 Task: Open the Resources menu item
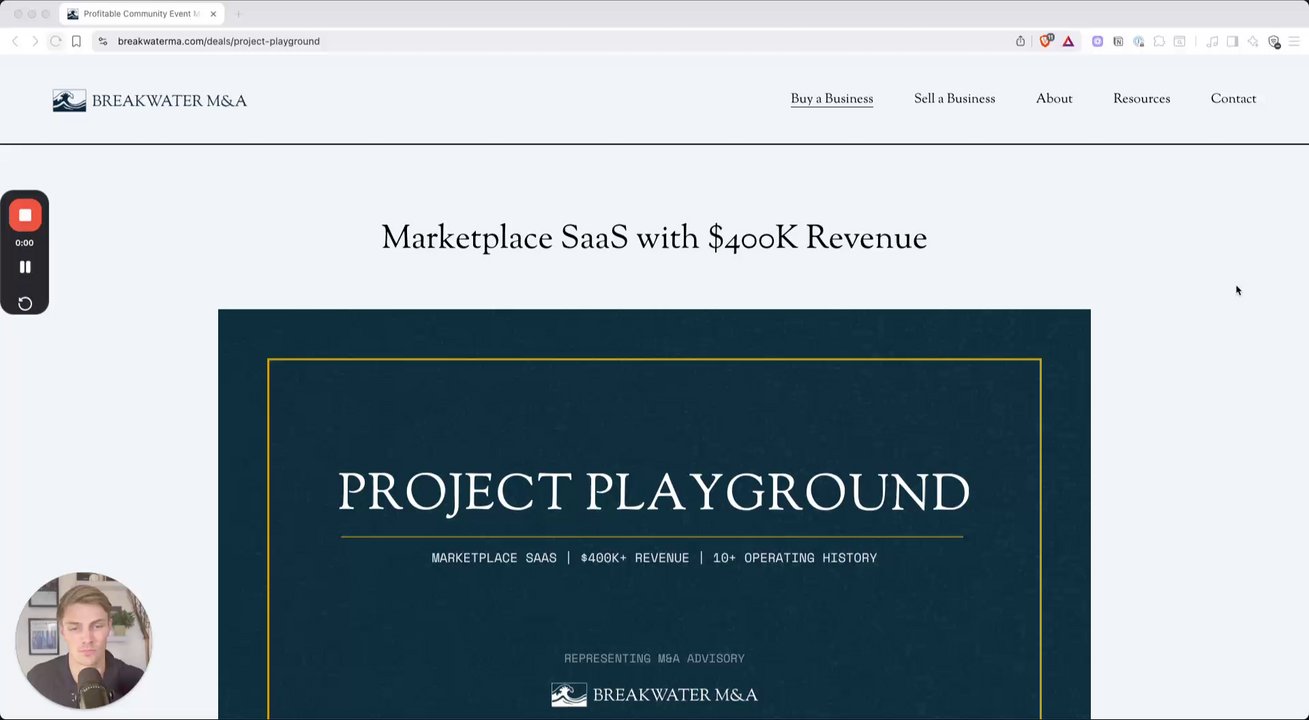point(1141,98)
